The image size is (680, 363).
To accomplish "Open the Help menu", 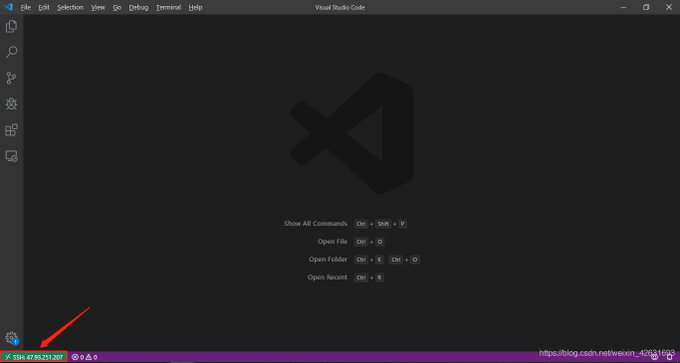I will [x=195, y=7].
